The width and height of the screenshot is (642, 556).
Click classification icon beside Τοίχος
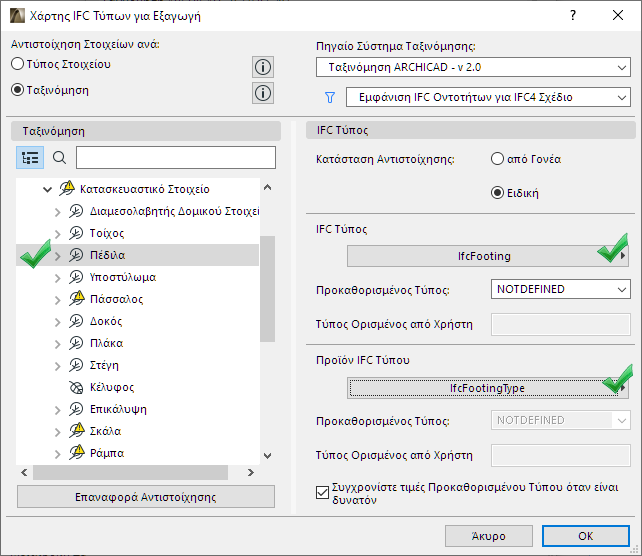[x=76, y=233]
